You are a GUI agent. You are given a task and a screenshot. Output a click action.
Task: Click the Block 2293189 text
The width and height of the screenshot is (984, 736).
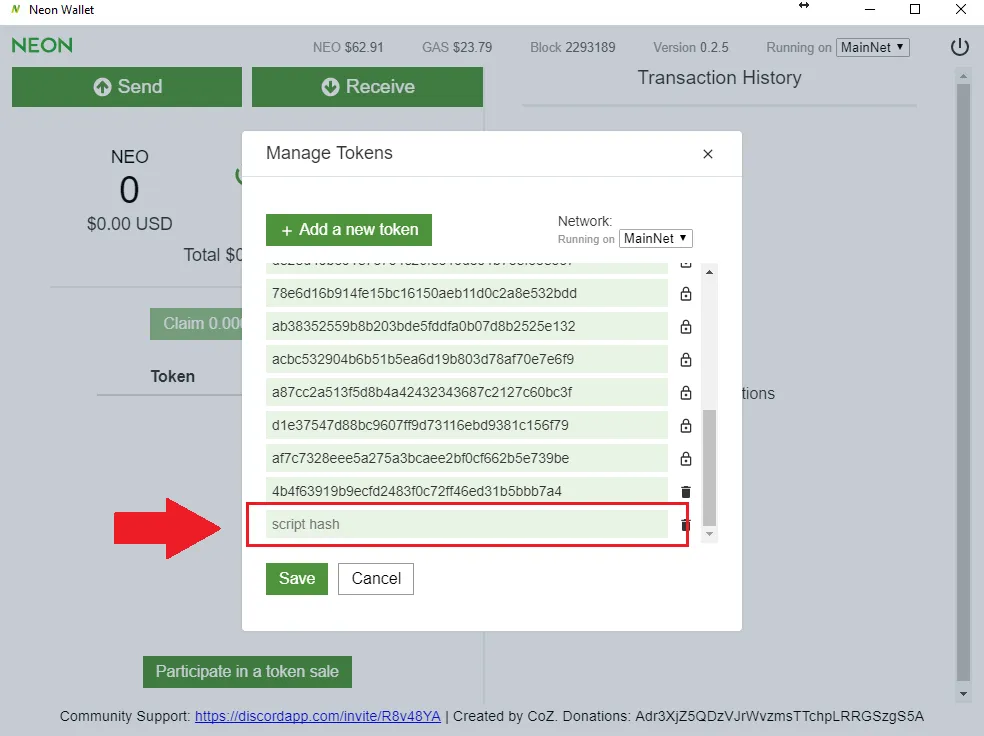(x=572, y=47)
